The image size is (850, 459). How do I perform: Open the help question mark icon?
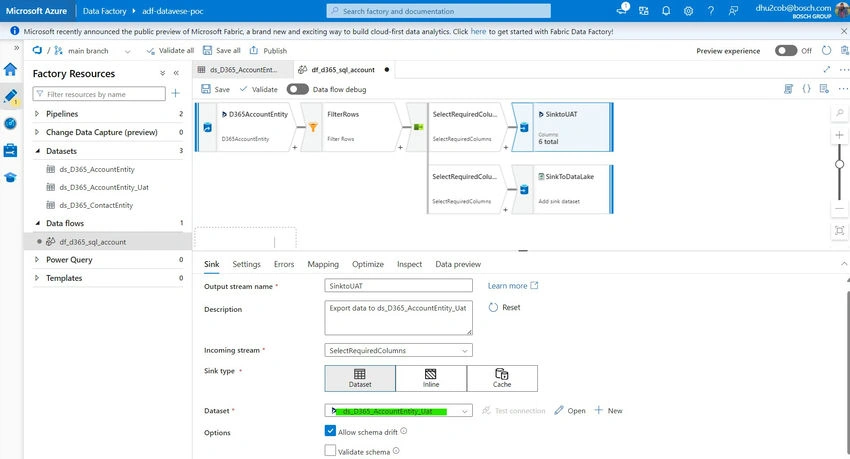pos(710,11)
